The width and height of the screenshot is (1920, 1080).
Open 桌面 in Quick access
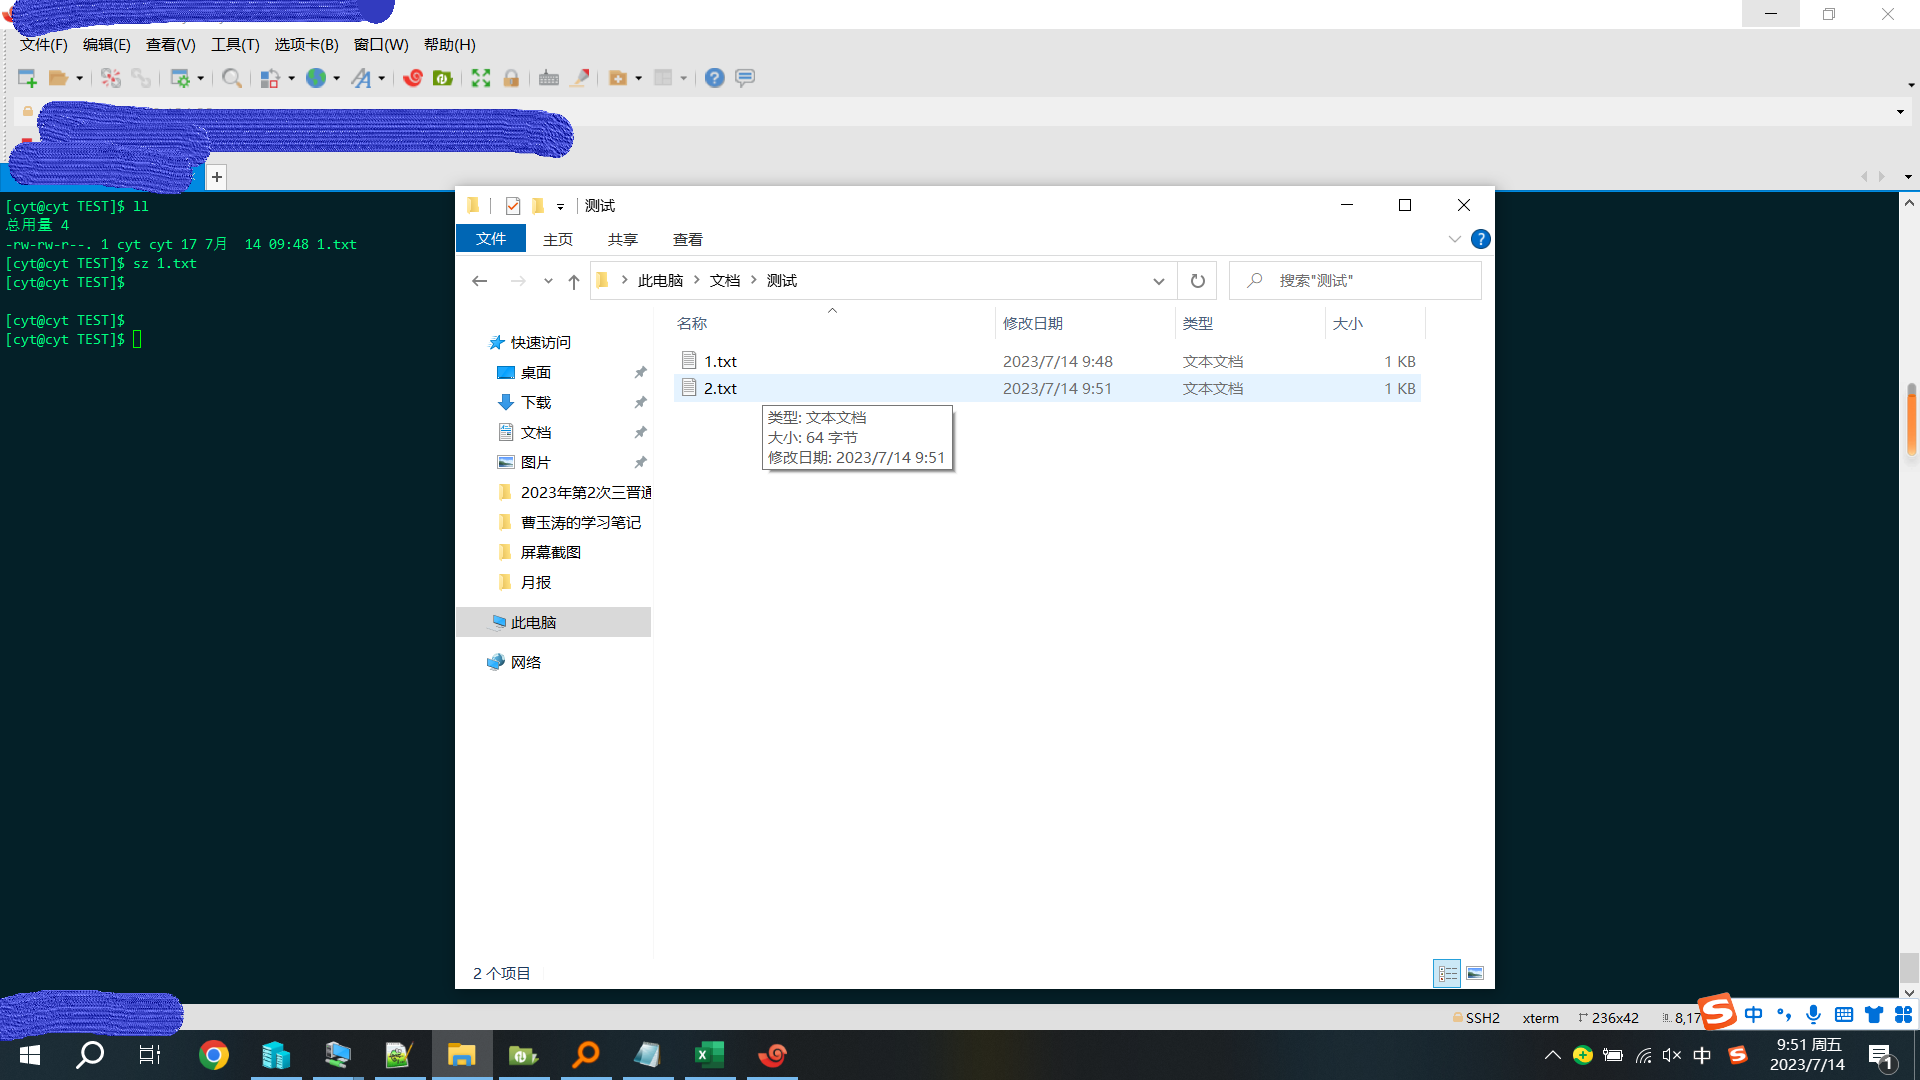(x=536, y=373)
